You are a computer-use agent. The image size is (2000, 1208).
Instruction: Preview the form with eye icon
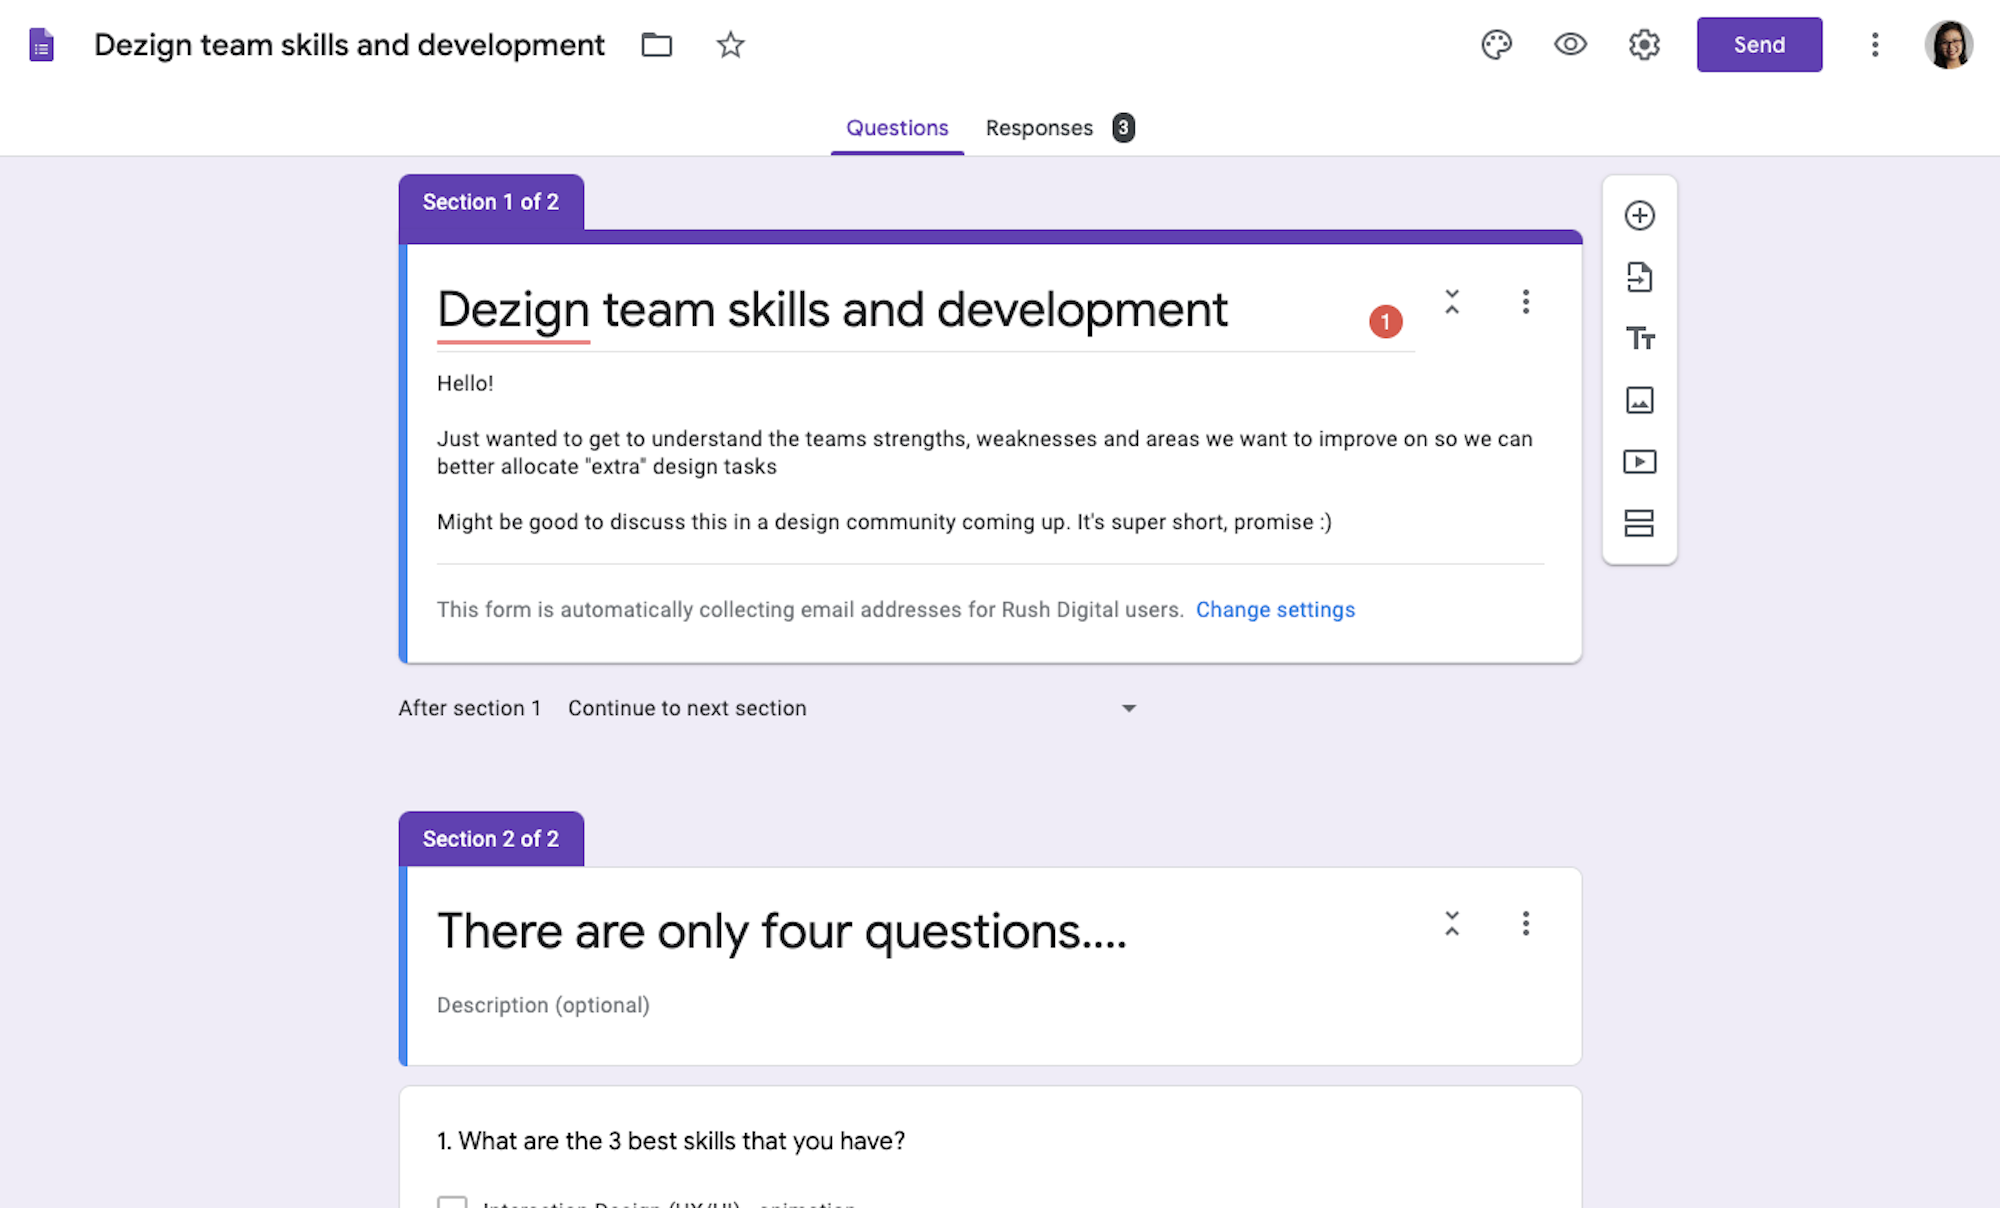point(1570,45)
